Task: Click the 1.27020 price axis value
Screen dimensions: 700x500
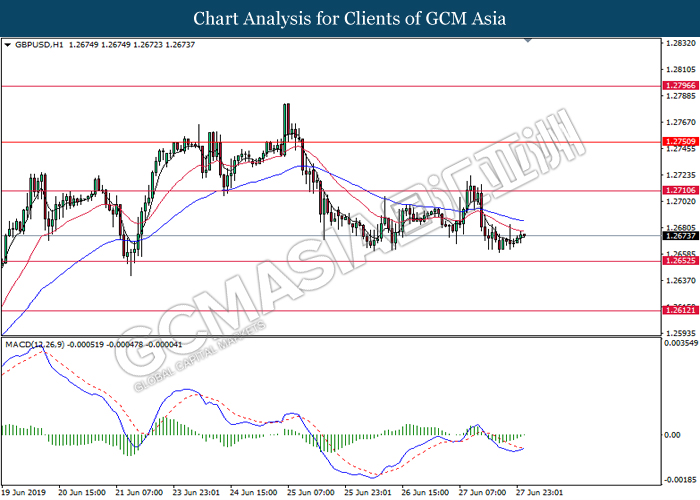Action: tap(680, 201)
